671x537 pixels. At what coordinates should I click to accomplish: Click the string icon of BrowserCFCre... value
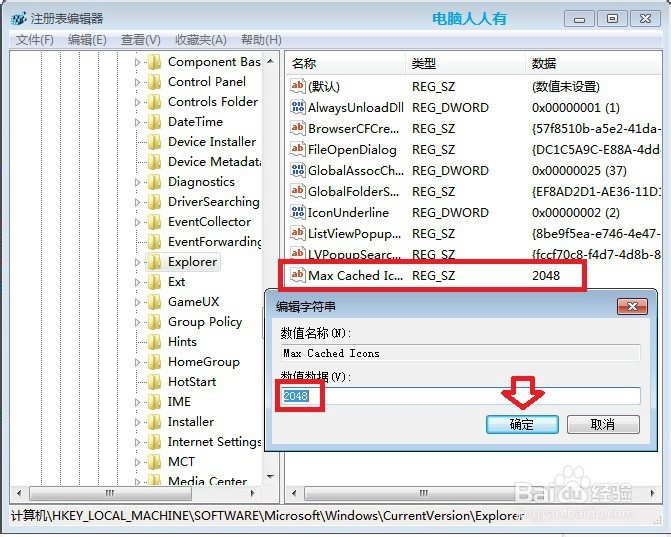click(x=297, y=128)
